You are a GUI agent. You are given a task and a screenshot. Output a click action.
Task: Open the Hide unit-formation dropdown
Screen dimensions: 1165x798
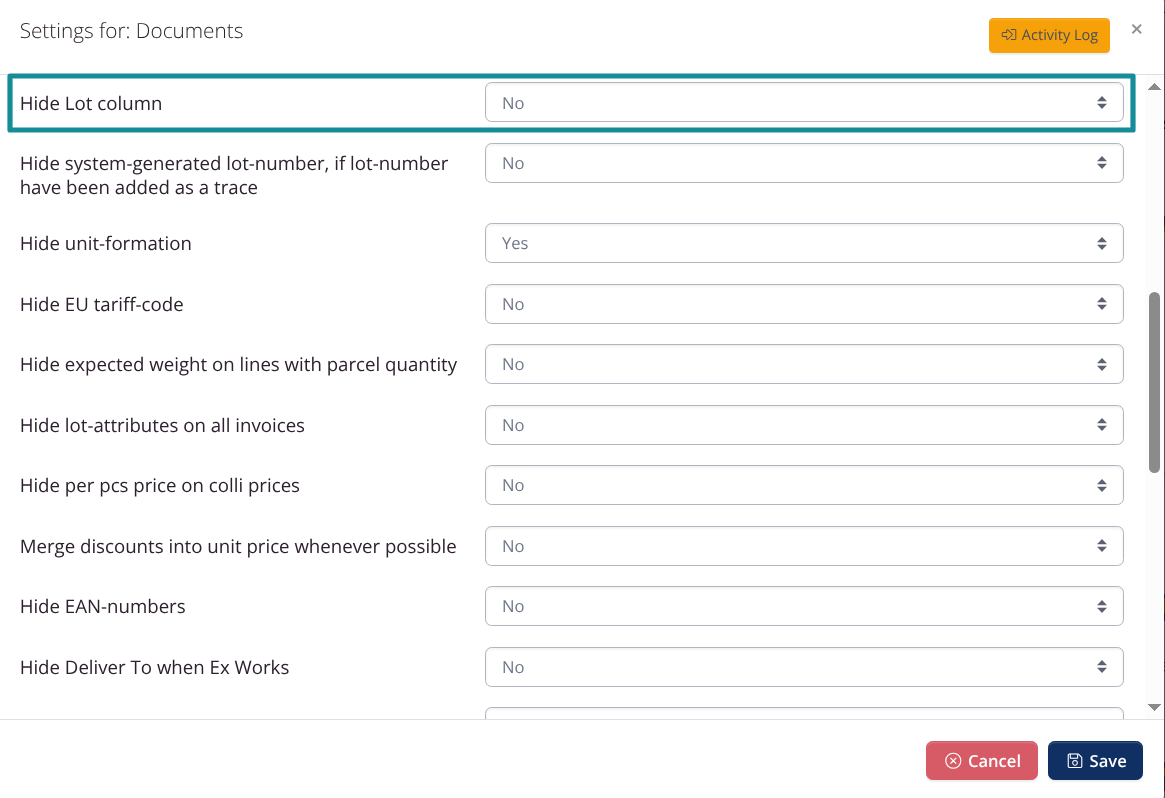[x=803, y=243]
